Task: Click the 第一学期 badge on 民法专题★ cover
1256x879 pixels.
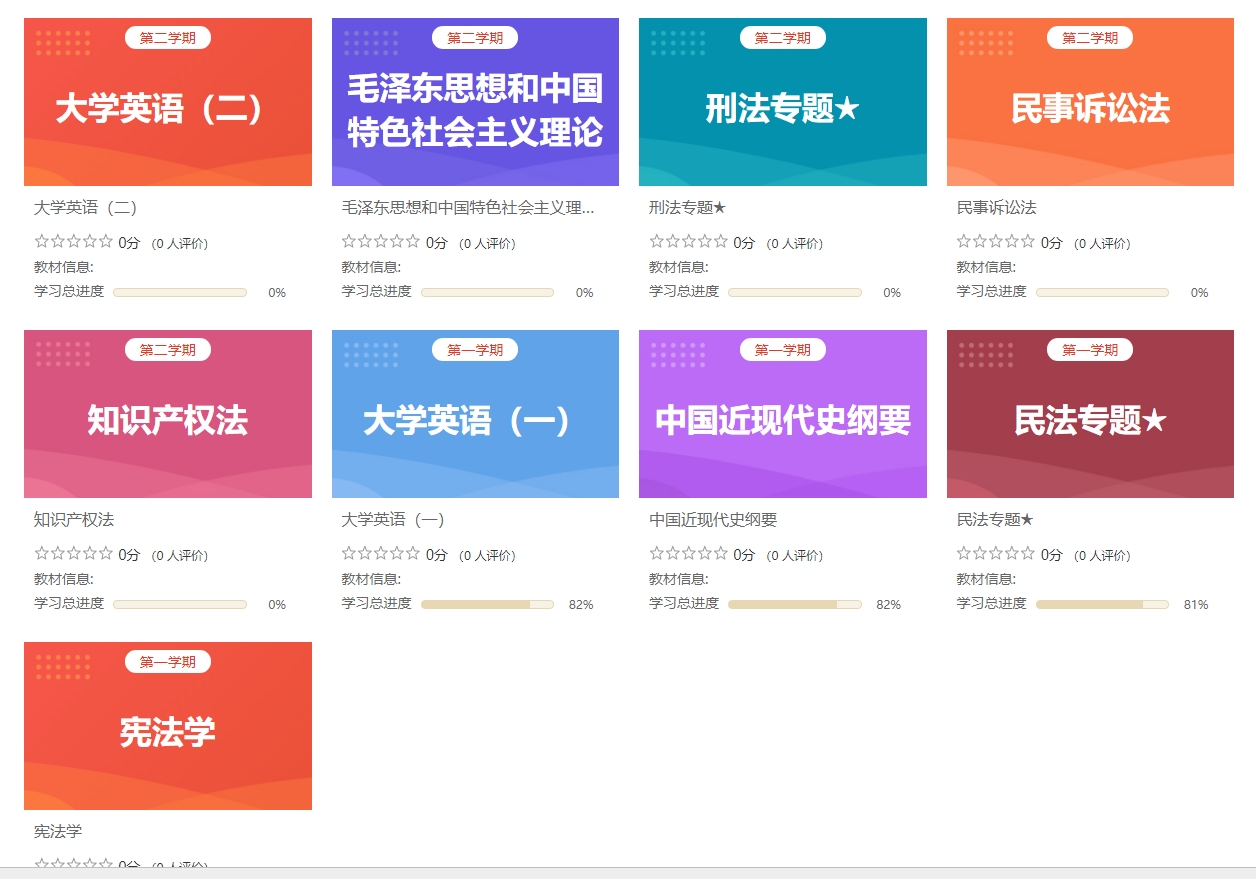Action: pos(1089,350)
